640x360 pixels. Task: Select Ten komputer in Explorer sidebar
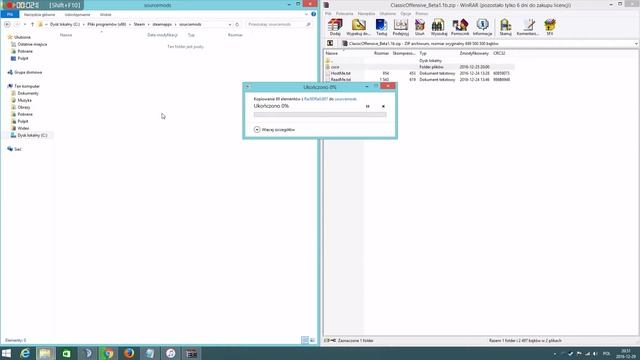[x=27, y=86]
